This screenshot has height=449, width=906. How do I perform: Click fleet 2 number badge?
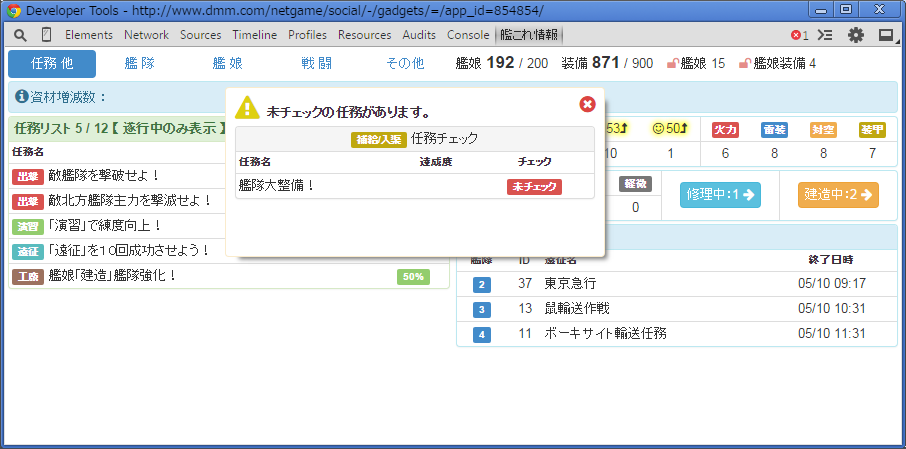(x=482, y=284)
